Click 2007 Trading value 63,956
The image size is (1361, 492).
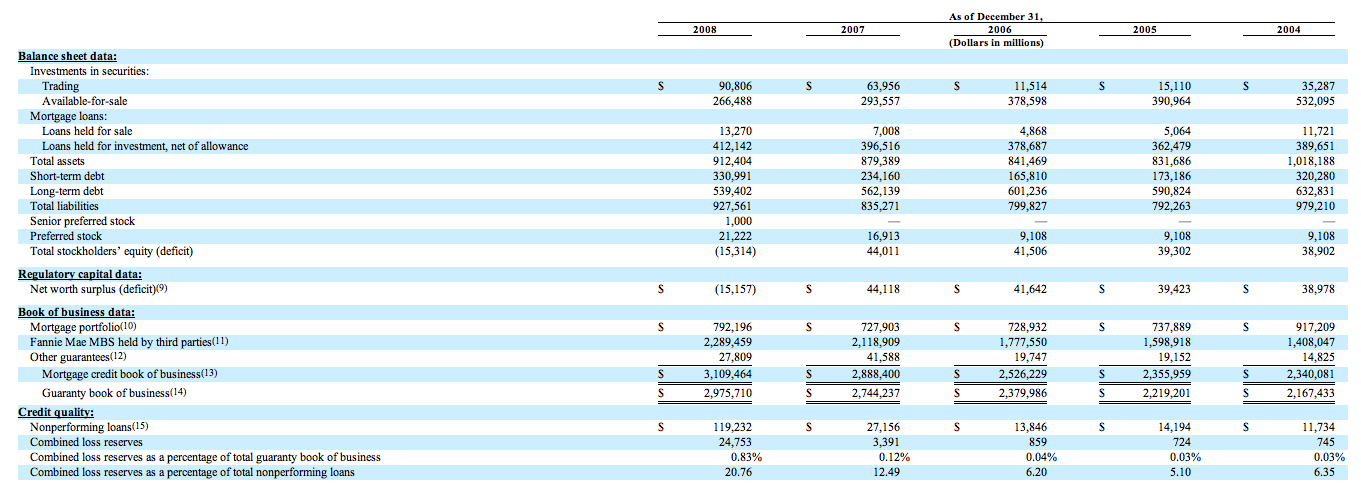(x=883, y=86)
